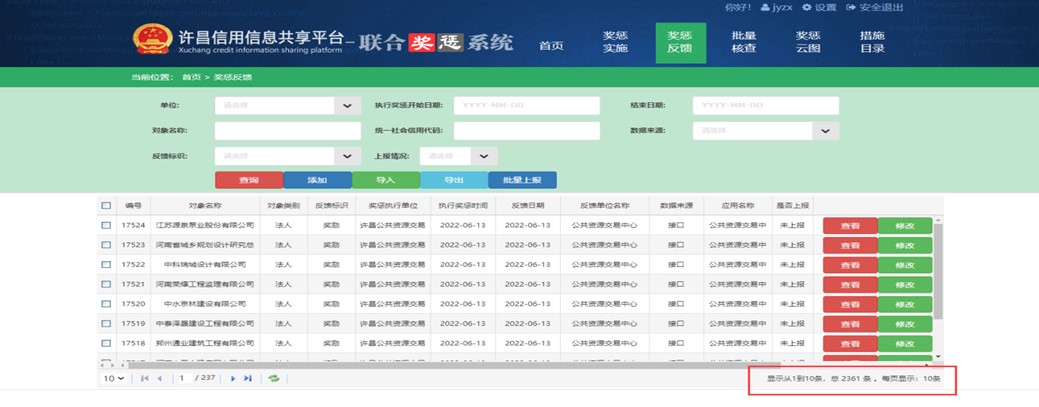This screenshot has height=407, width=1039.
Task: Open the 单位 dropdown
Action: point(347,105)
